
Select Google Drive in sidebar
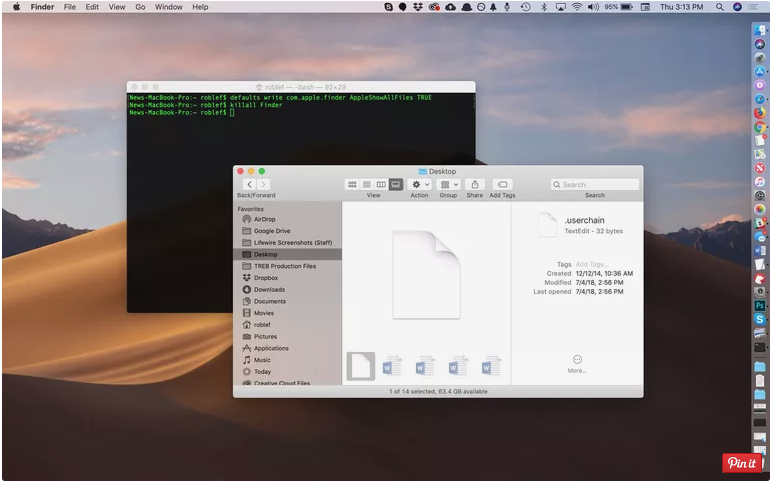click(288, 231)
